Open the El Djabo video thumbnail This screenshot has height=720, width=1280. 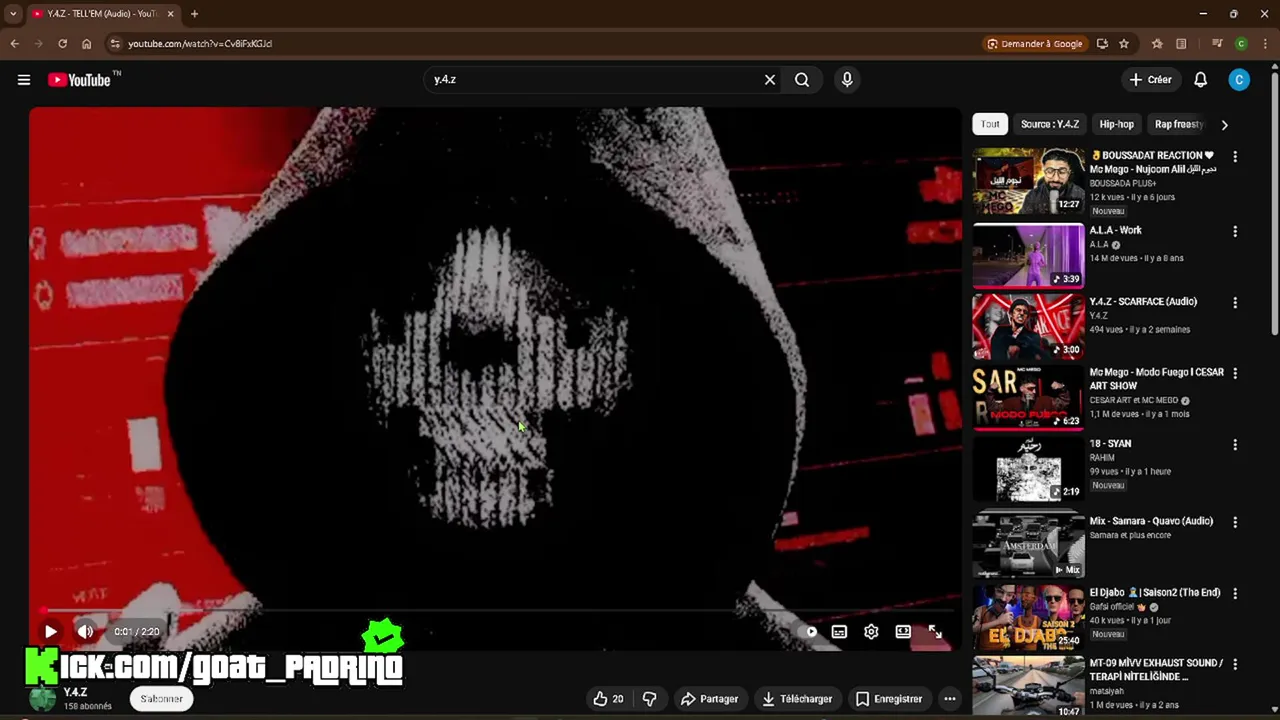coord(1028,617)
